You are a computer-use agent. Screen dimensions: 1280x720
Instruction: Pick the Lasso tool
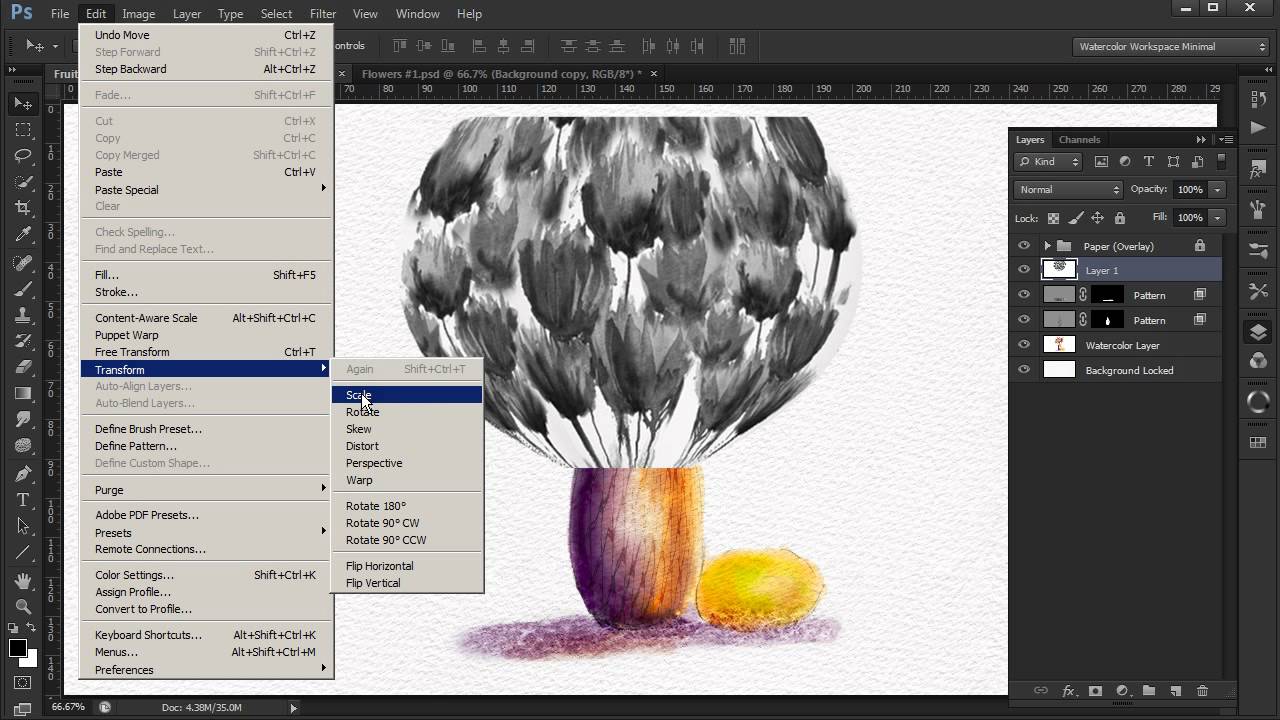coord(23,156)
